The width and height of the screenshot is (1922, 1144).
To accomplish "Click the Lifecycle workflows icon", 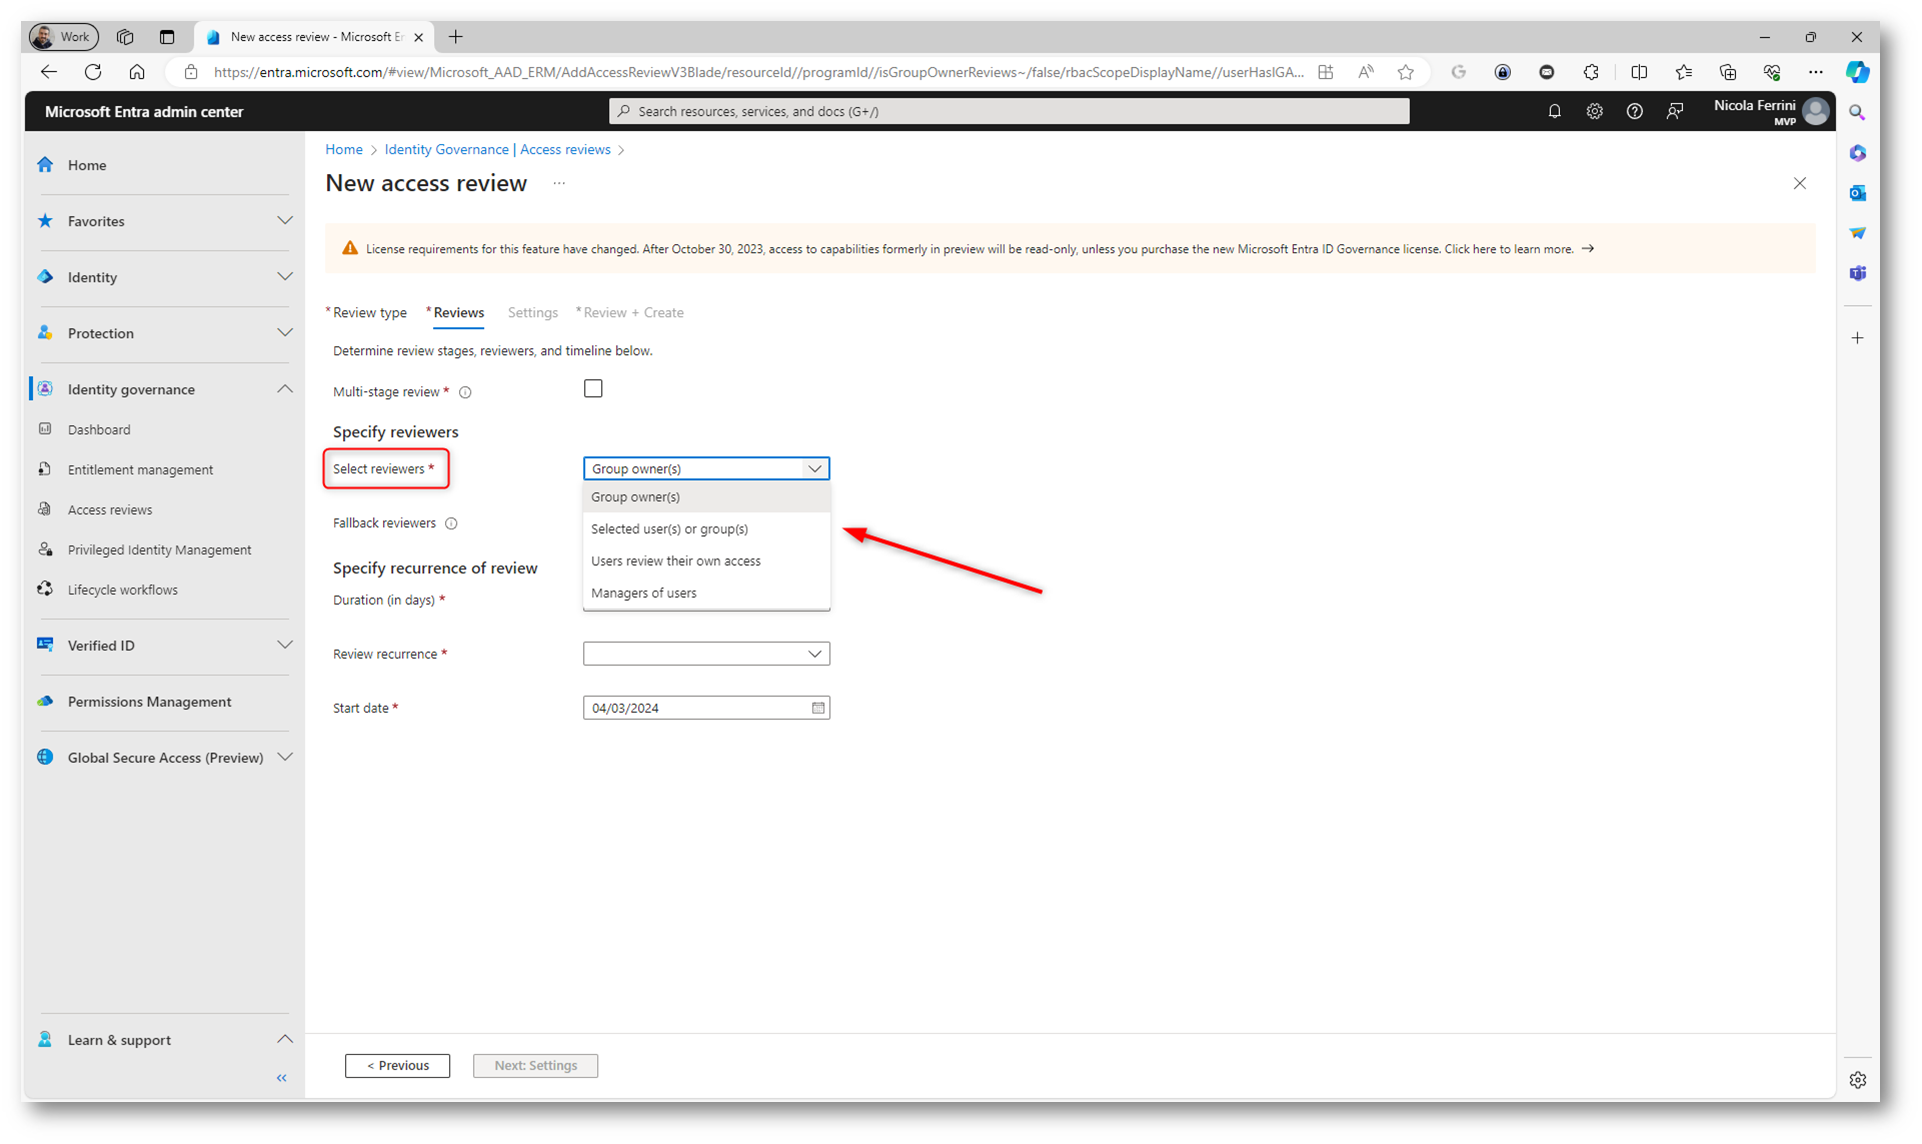I will pos(45,589).
